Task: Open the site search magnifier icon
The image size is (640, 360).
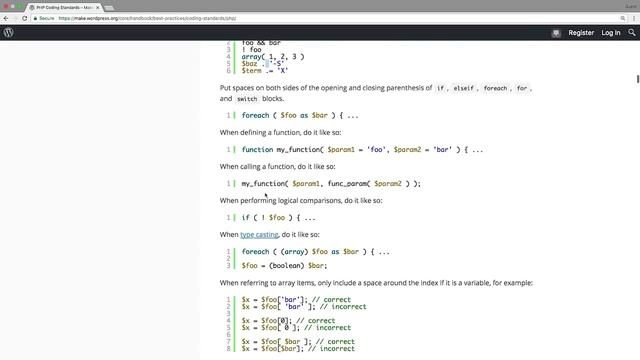Action: click(632, 33)
